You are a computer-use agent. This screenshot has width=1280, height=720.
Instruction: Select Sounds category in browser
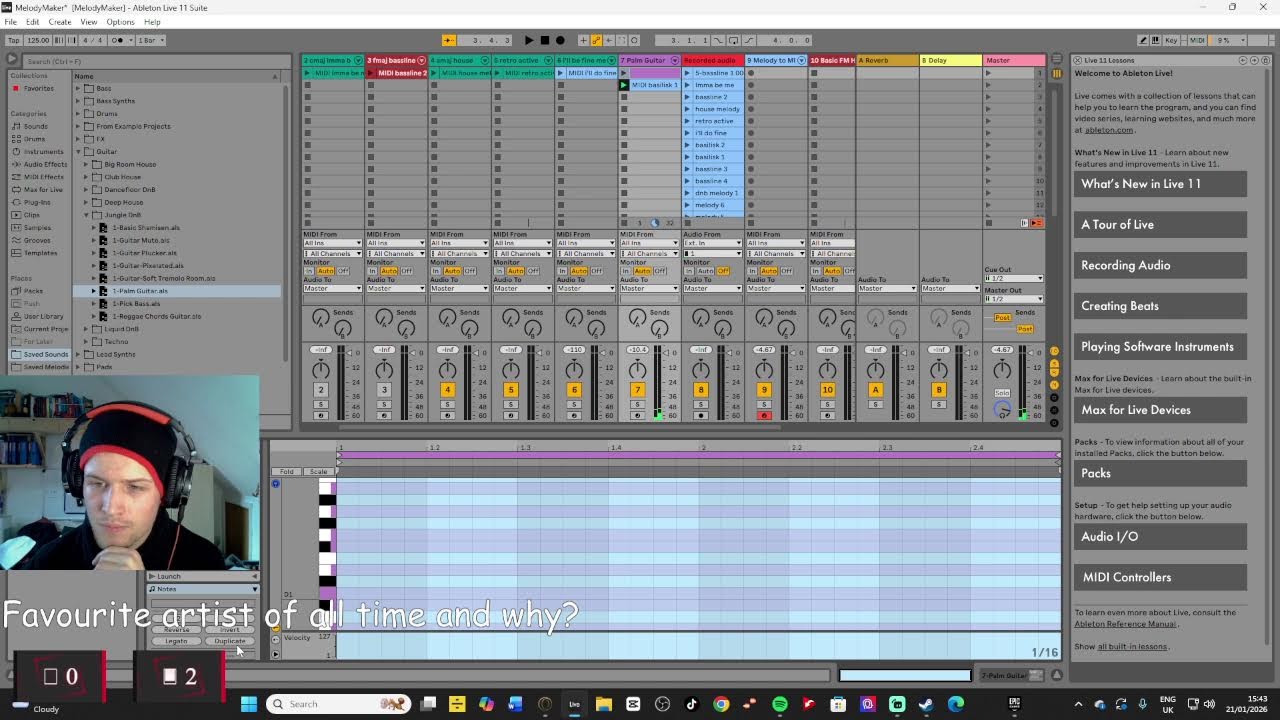pyautogui.click(x=36, y=126)
